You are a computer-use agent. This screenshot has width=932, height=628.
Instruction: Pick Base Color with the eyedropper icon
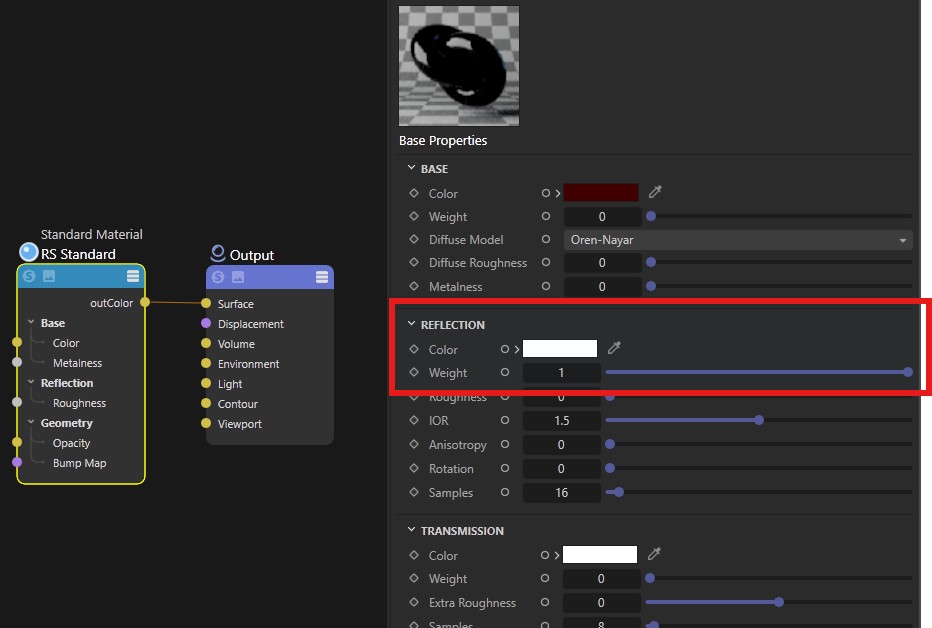coord(655,192)
